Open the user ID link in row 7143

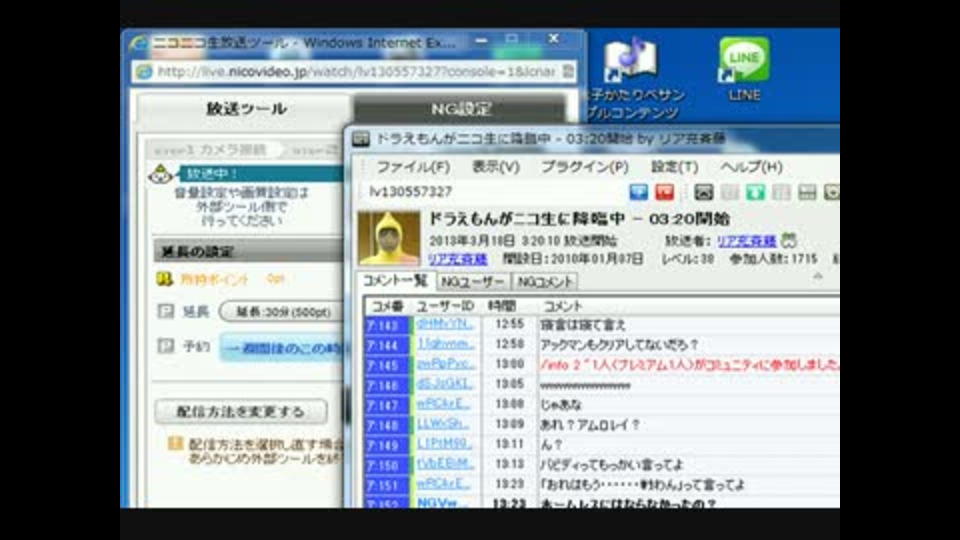(445, 324)
